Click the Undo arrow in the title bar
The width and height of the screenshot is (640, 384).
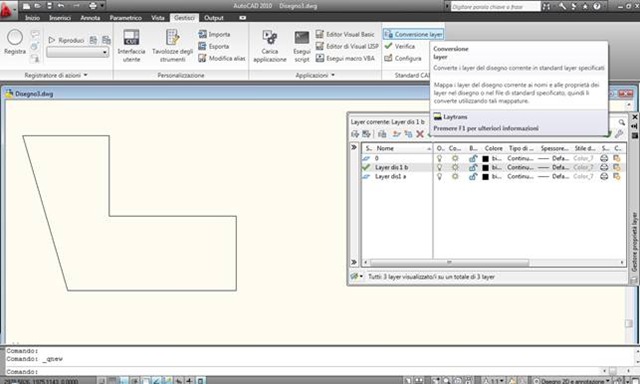pyautogui.click(x=61, y=6)
